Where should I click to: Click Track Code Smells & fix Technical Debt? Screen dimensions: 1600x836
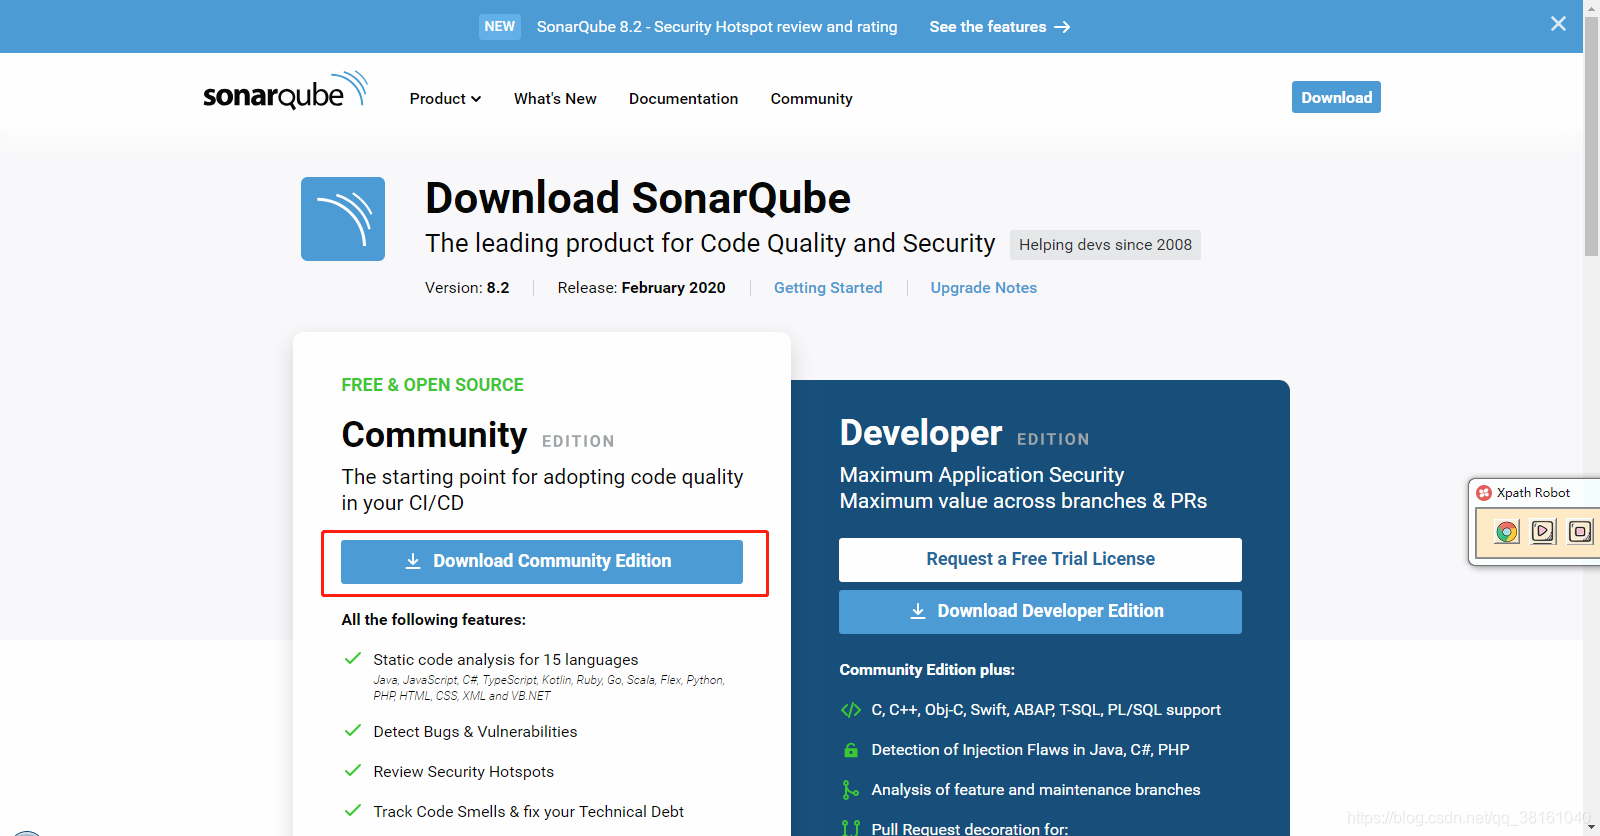point(528,812)
